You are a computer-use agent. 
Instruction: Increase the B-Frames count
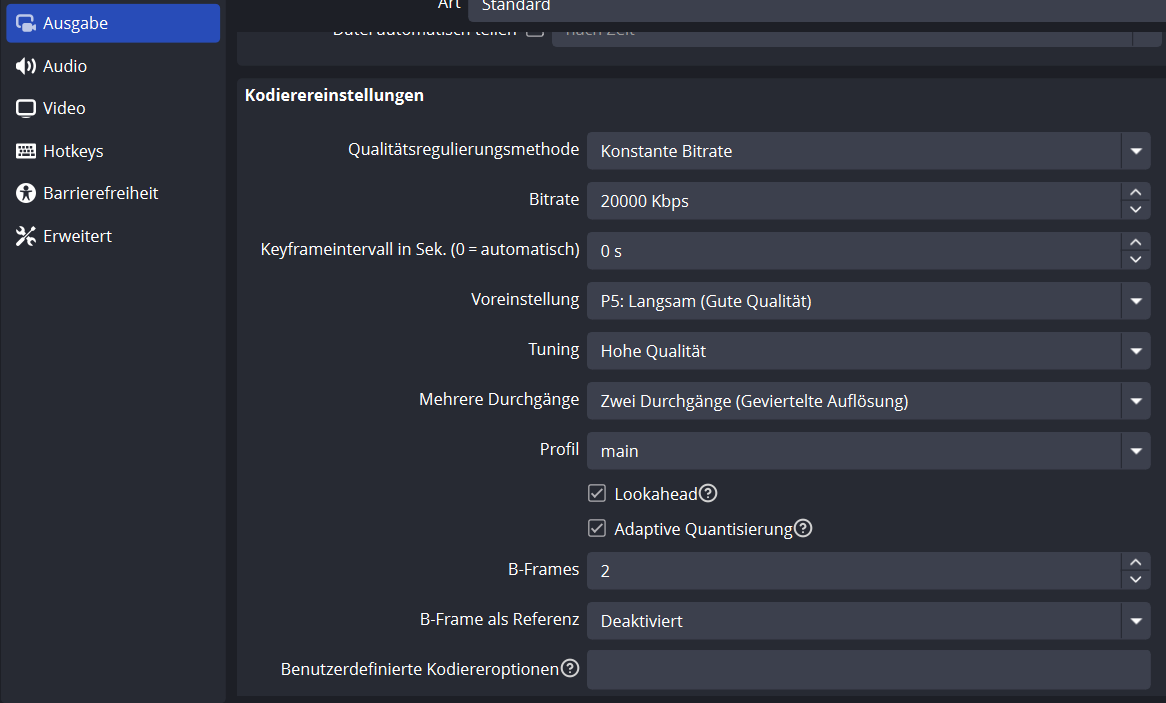(1136, 562)
